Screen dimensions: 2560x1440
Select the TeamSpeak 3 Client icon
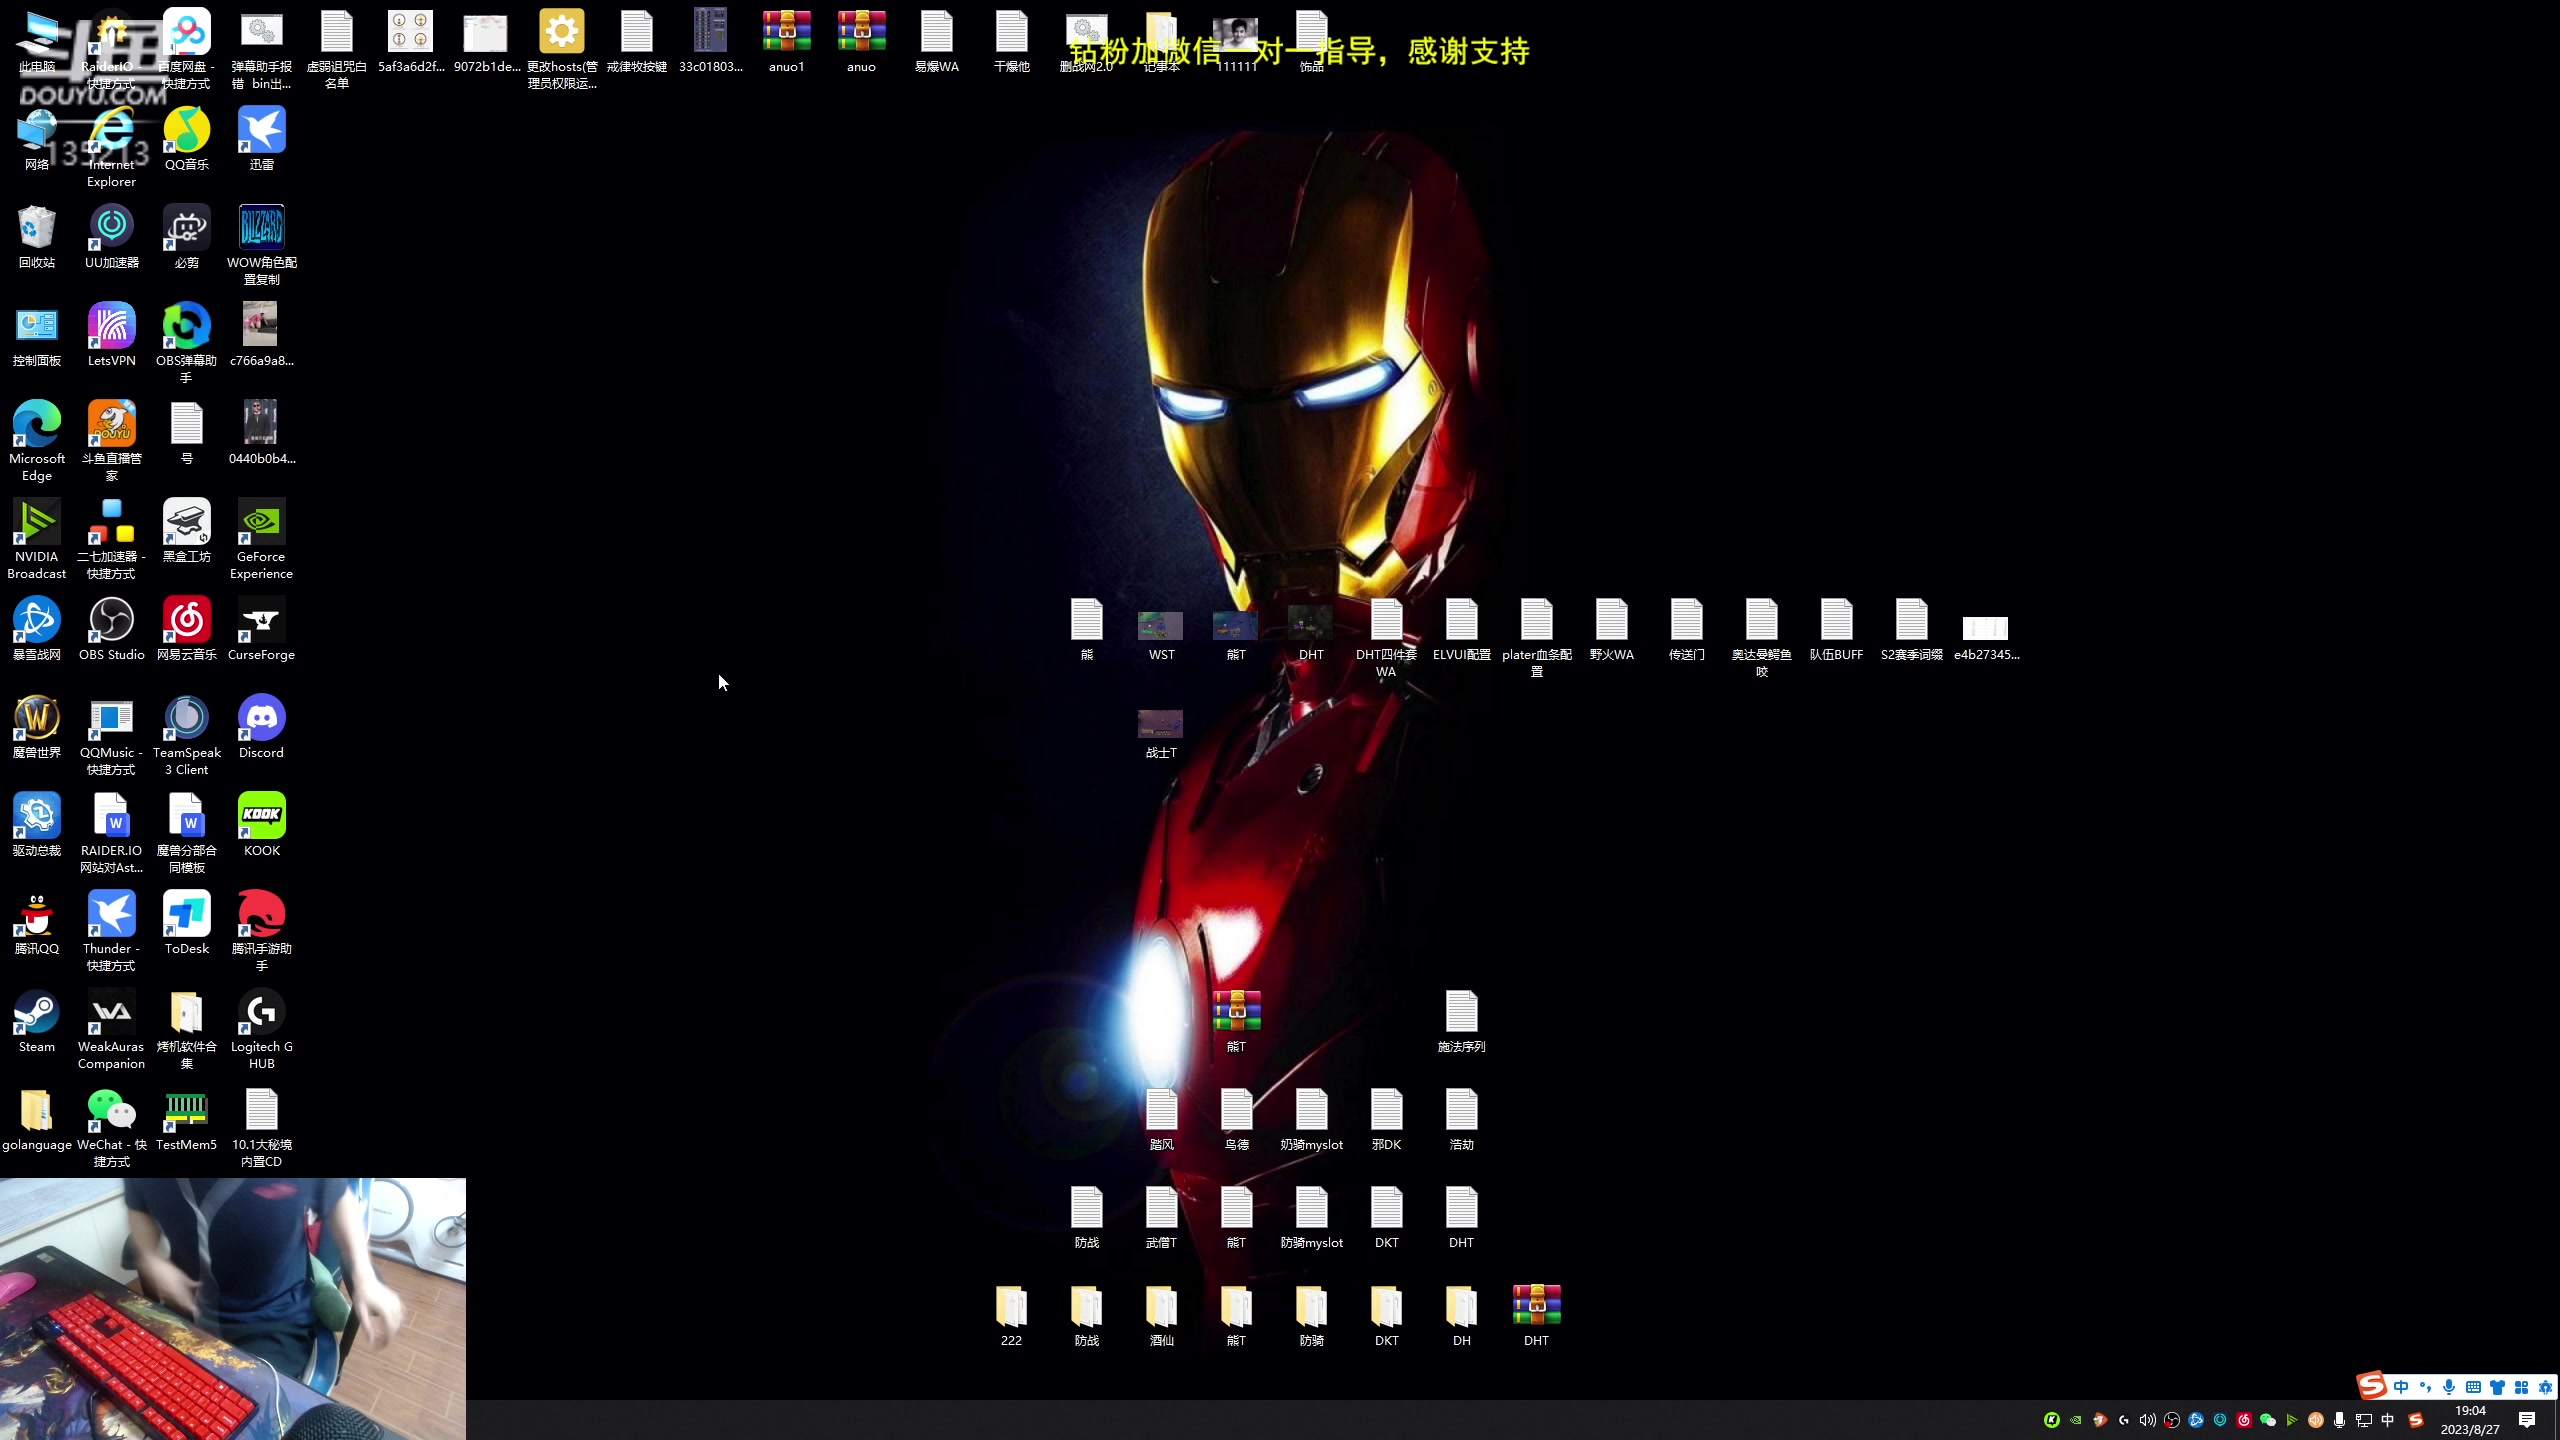[x=187, y=736]
